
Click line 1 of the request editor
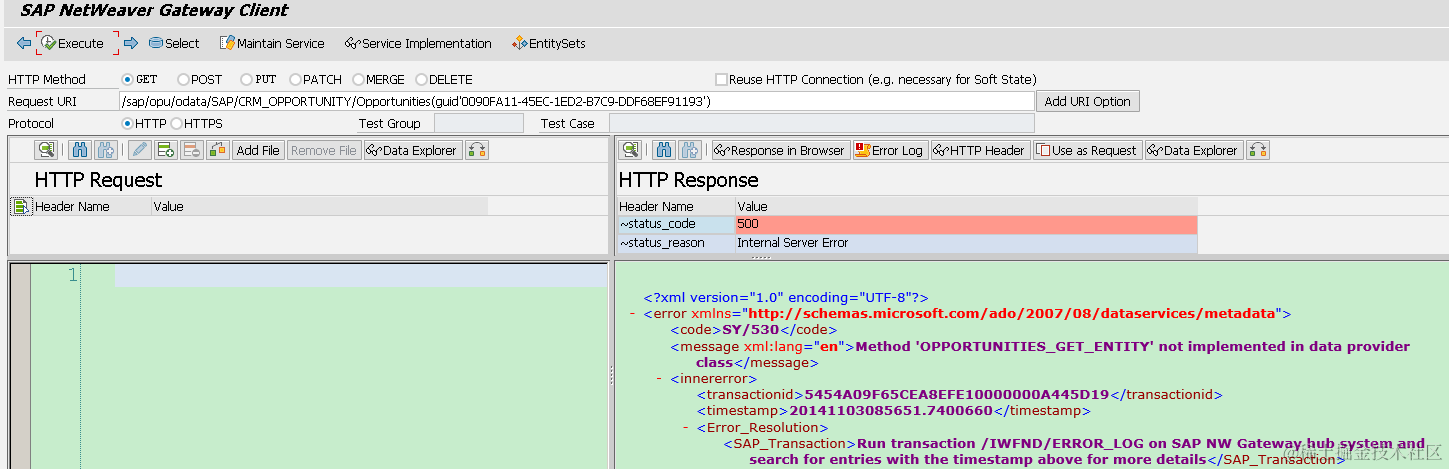click(x=361, y=276)
